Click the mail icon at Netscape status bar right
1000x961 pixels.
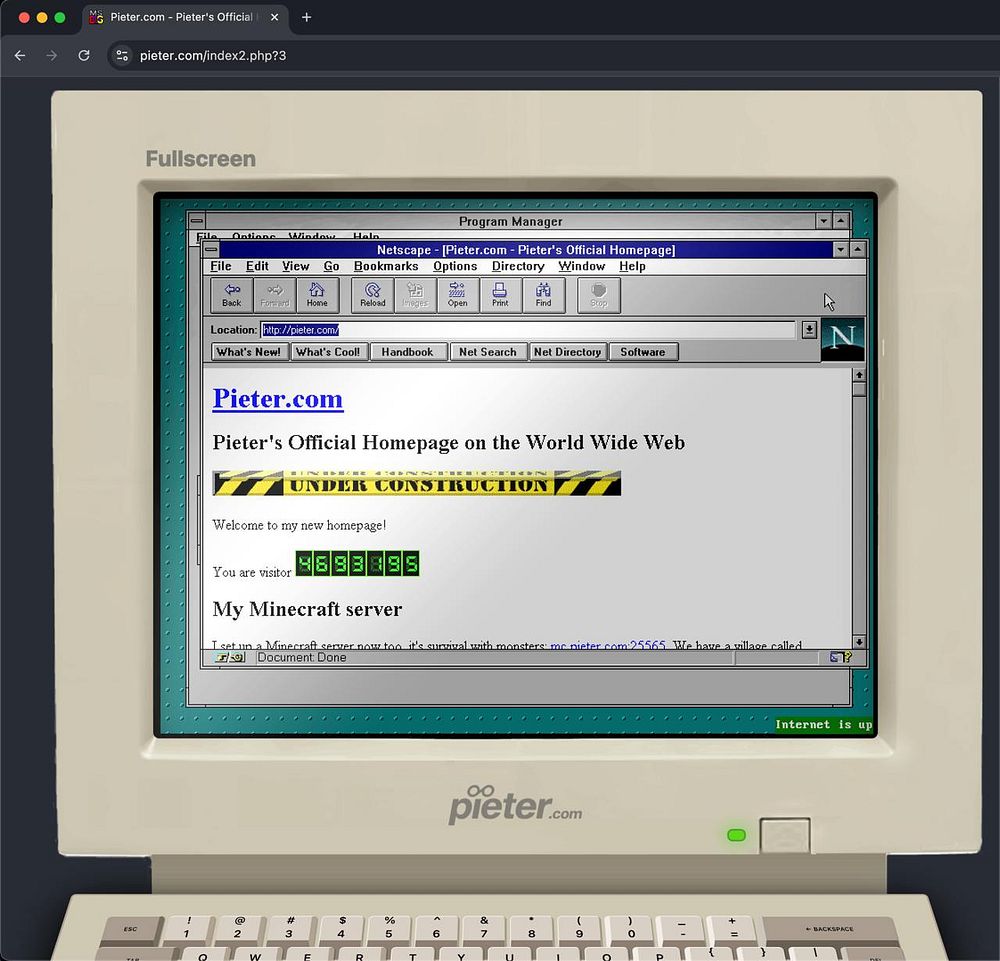pyautogui.click(x=841, y=657)
